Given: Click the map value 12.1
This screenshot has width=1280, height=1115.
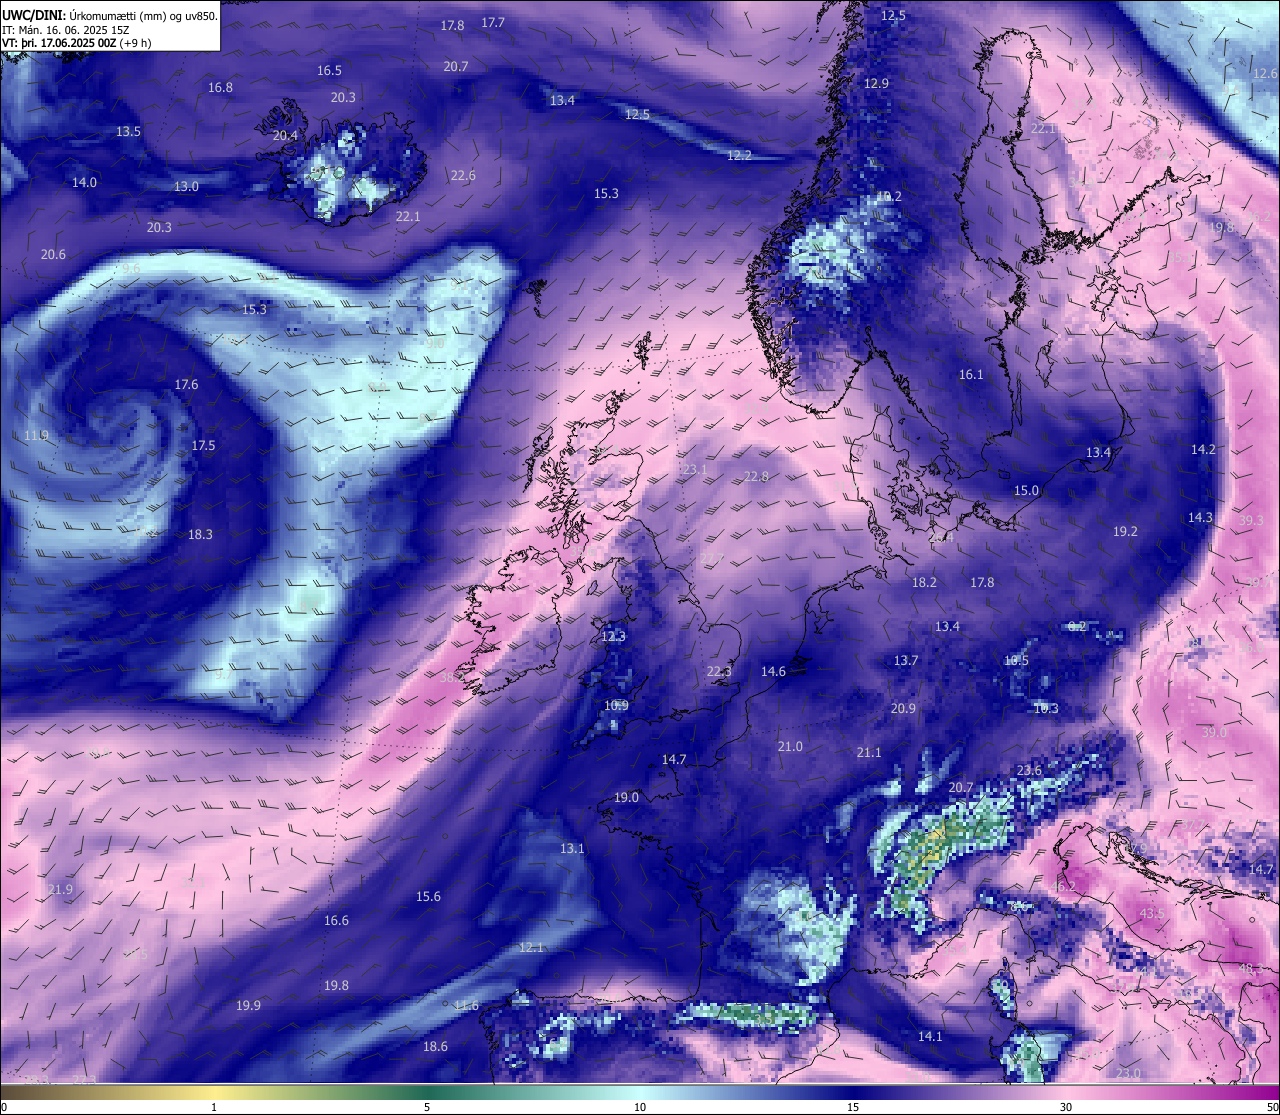Looking at the screenshot, I should click(530, 947).
